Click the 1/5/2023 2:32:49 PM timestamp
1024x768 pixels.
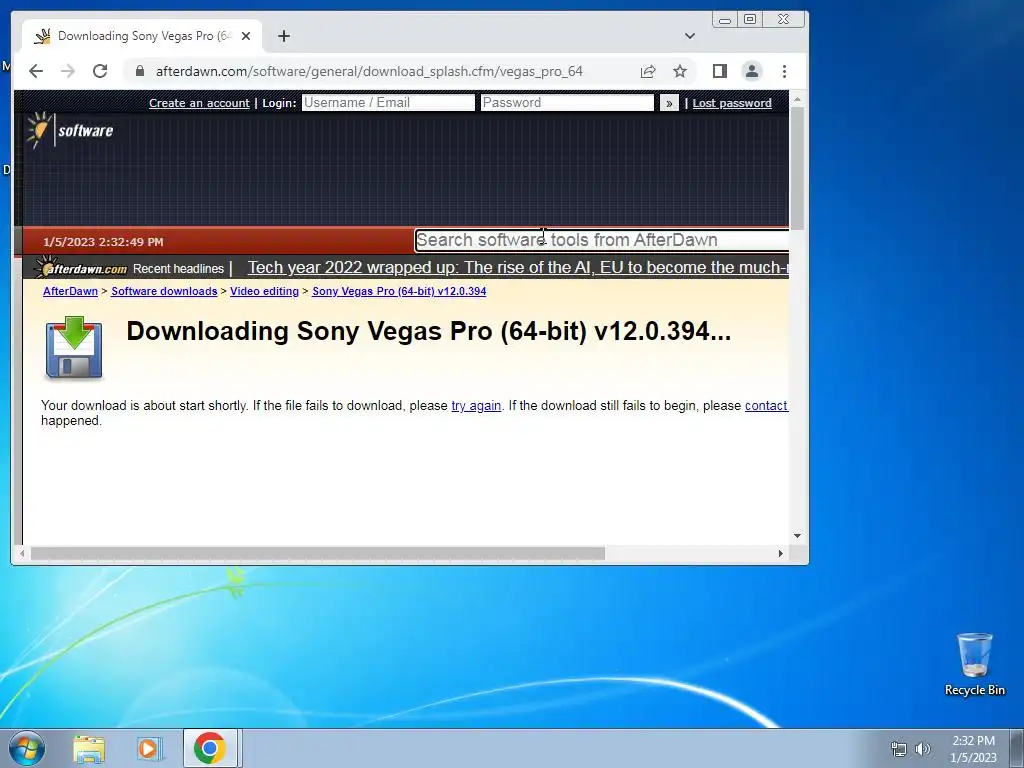103,242
